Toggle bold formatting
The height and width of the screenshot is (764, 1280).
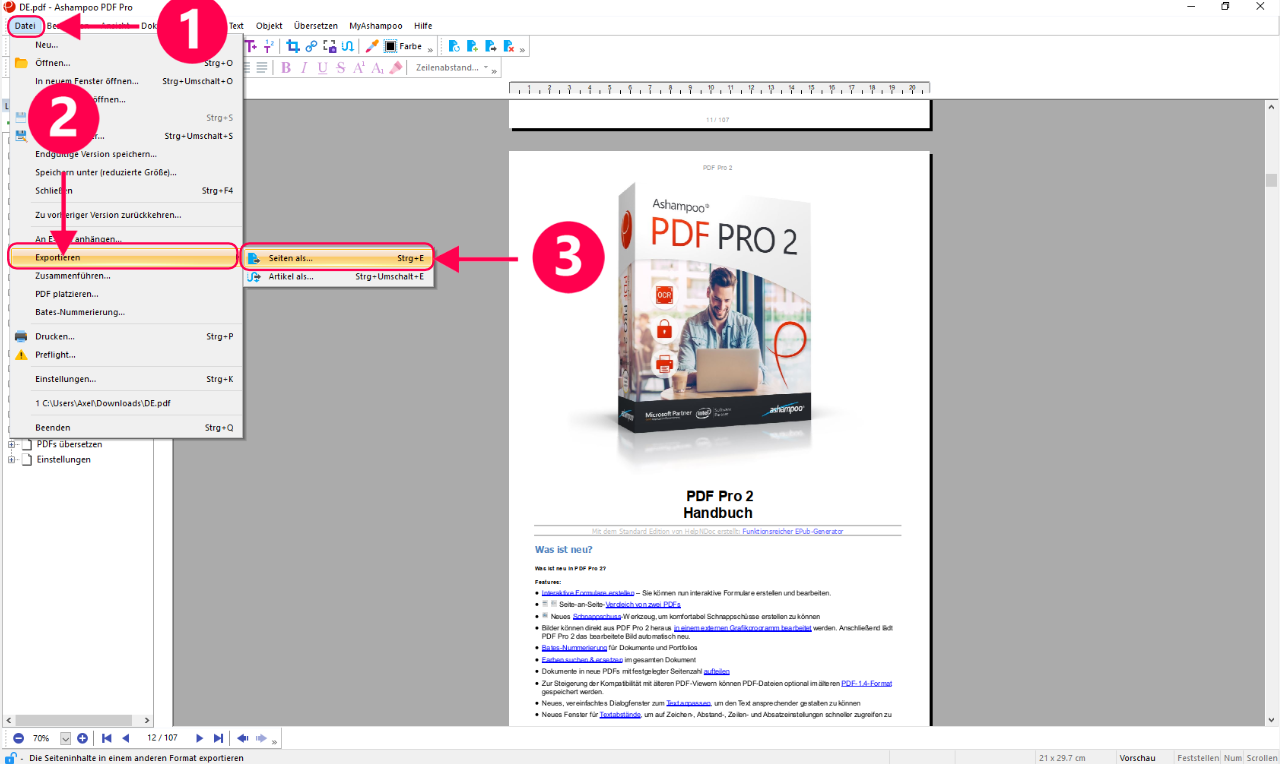click(x=286, y=67)
